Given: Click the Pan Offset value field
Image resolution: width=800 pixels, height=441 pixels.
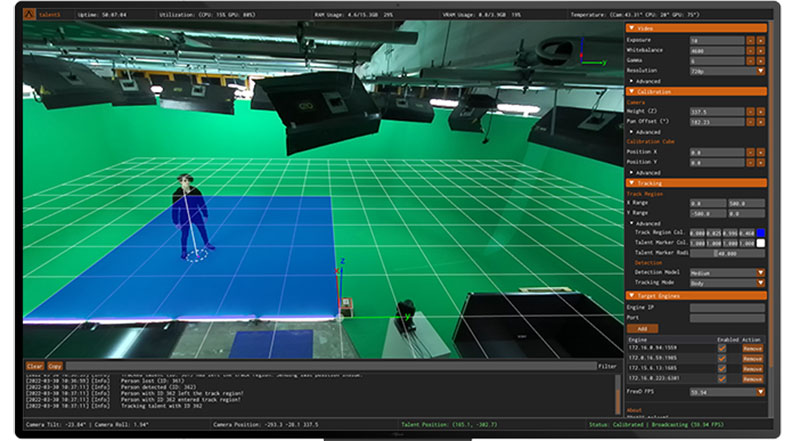Looking at the screenshot, I should pos(717,121).
